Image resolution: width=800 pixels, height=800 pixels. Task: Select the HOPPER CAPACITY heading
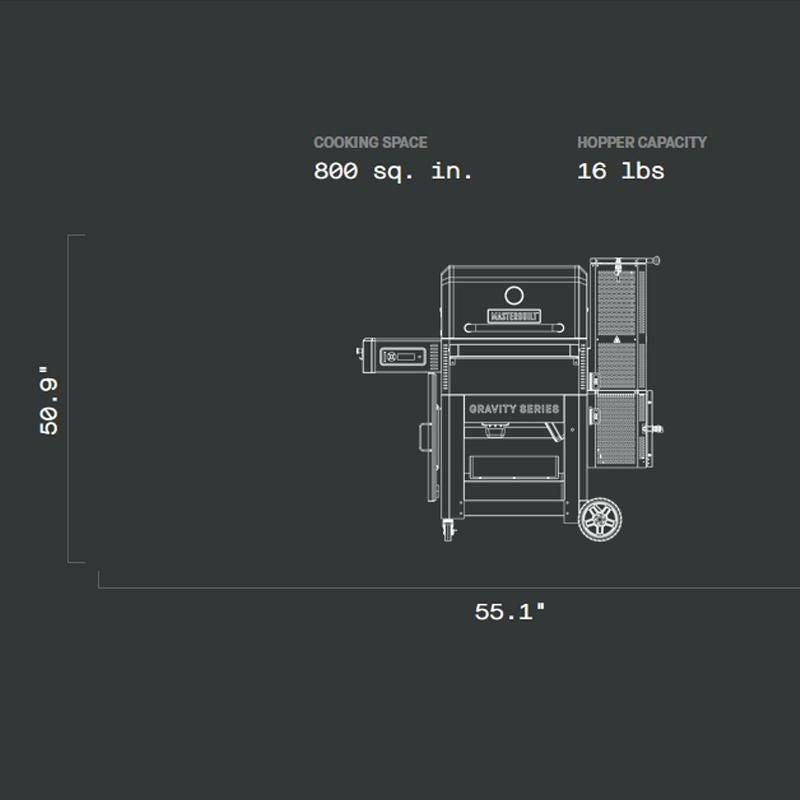644,141
